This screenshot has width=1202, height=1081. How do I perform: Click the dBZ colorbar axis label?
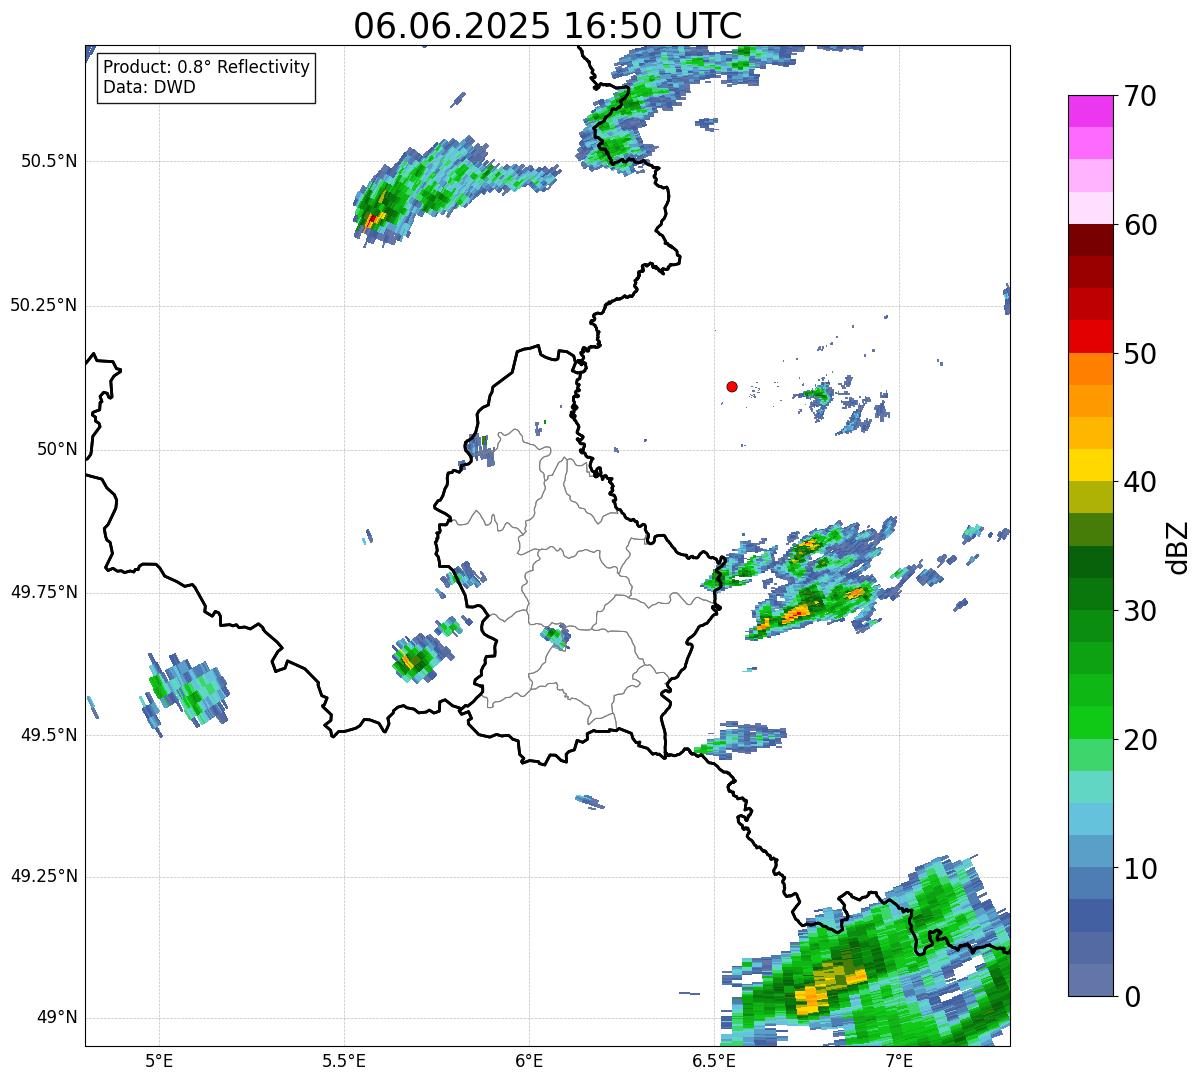(1177, 547)
